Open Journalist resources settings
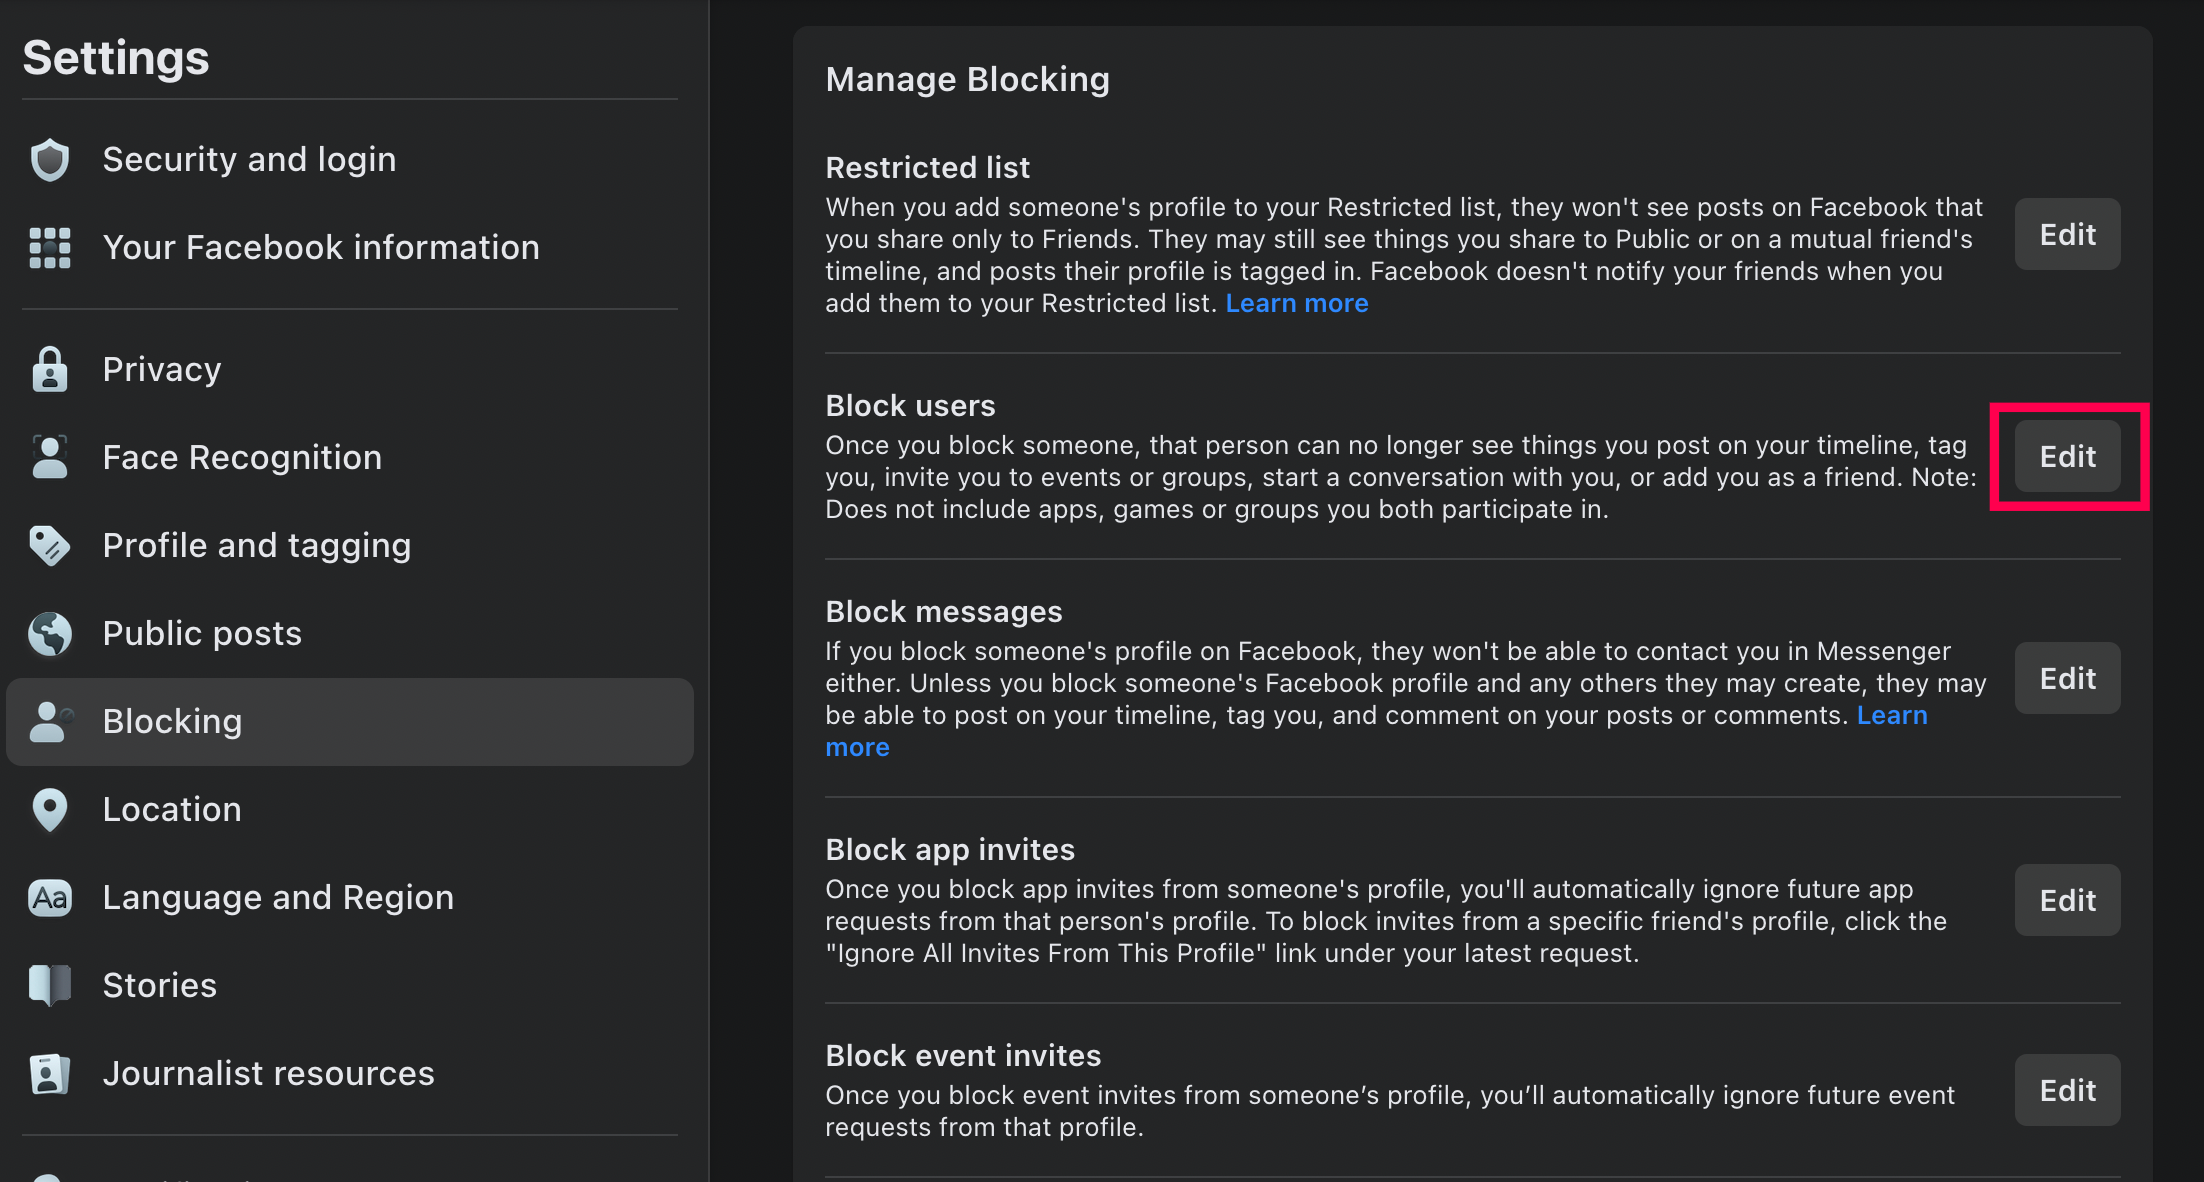The image size is (2204, 1182). [x=268, y=1074]
